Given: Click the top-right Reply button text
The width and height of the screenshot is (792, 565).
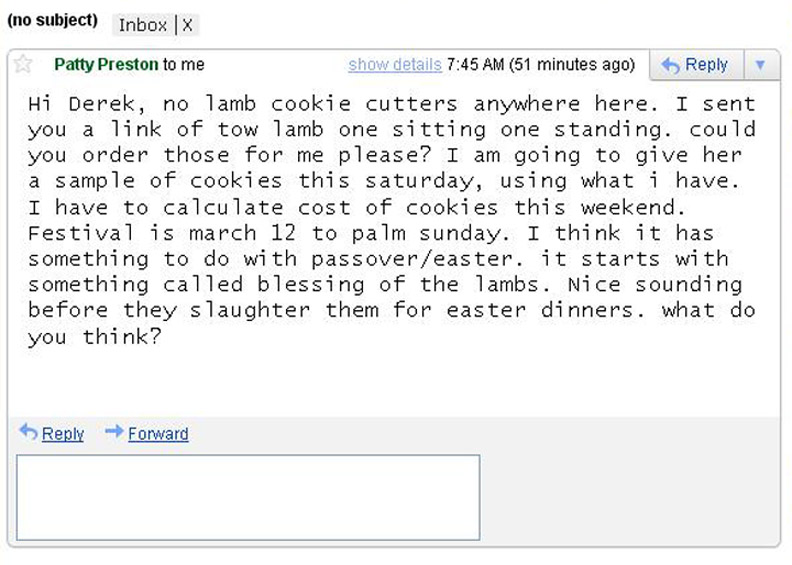Looking at the screenshot, I should [706, 65].
